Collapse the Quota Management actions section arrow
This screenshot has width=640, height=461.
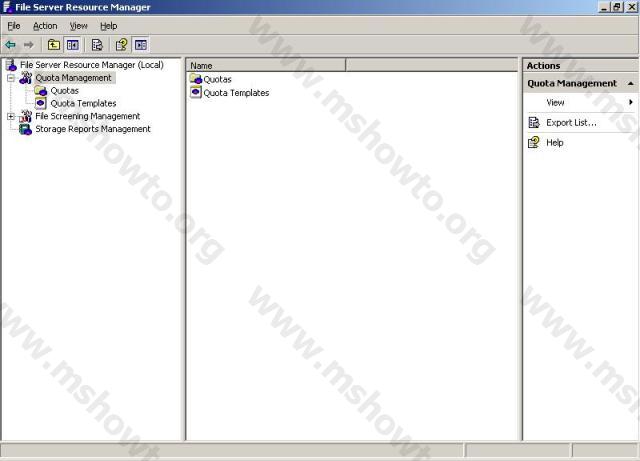631,83
